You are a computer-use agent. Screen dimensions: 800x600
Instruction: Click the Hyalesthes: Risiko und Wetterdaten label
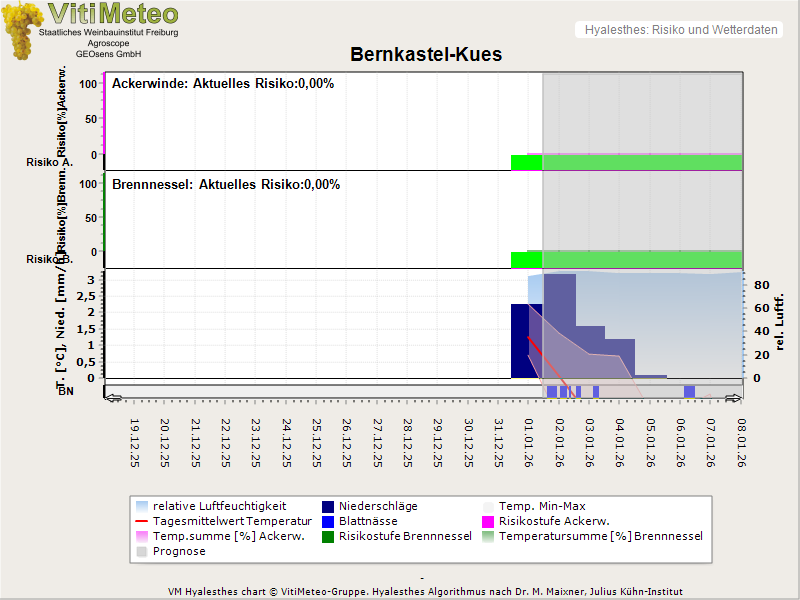click(x=680, y=30)
